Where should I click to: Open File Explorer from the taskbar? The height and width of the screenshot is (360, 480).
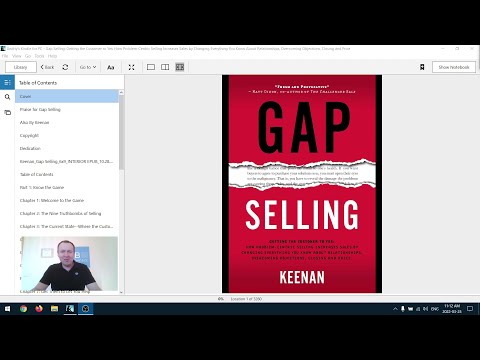[x=54, y=309]
